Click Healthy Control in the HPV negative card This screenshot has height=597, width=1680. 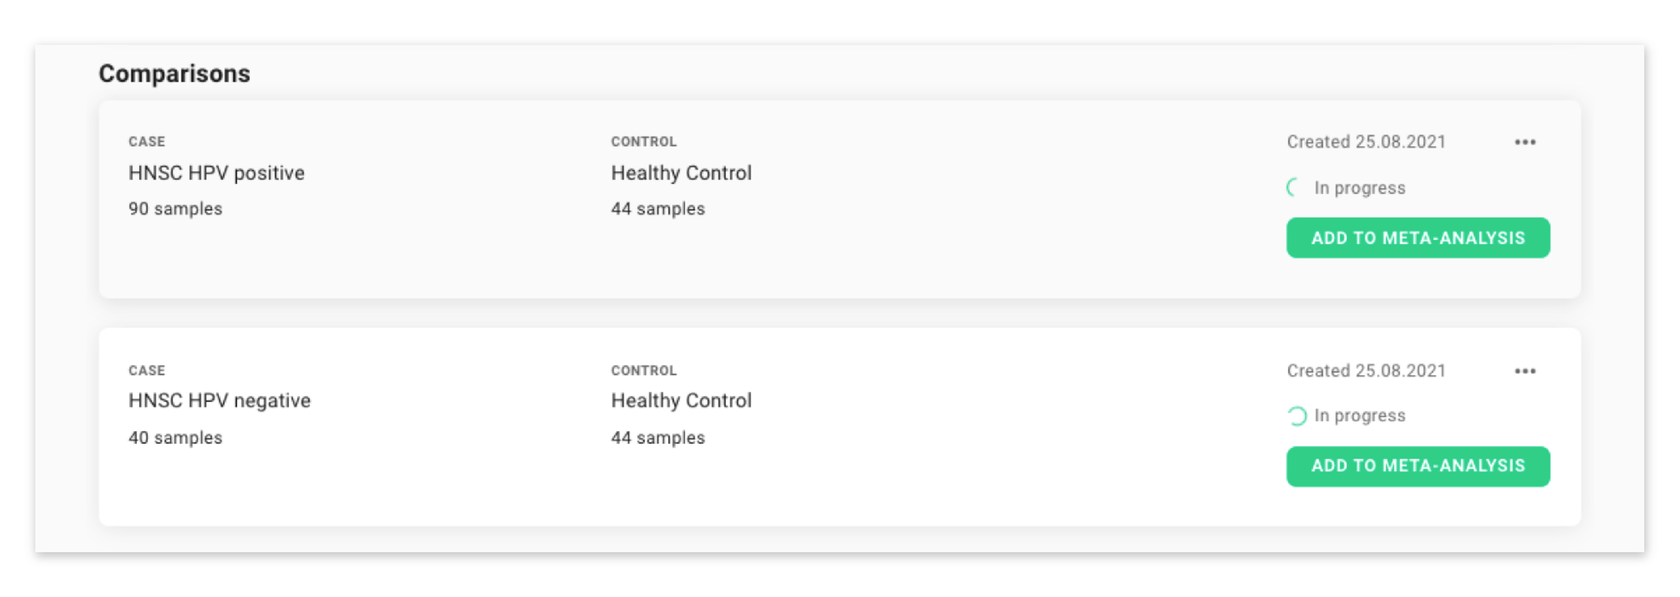coord(681,401)
